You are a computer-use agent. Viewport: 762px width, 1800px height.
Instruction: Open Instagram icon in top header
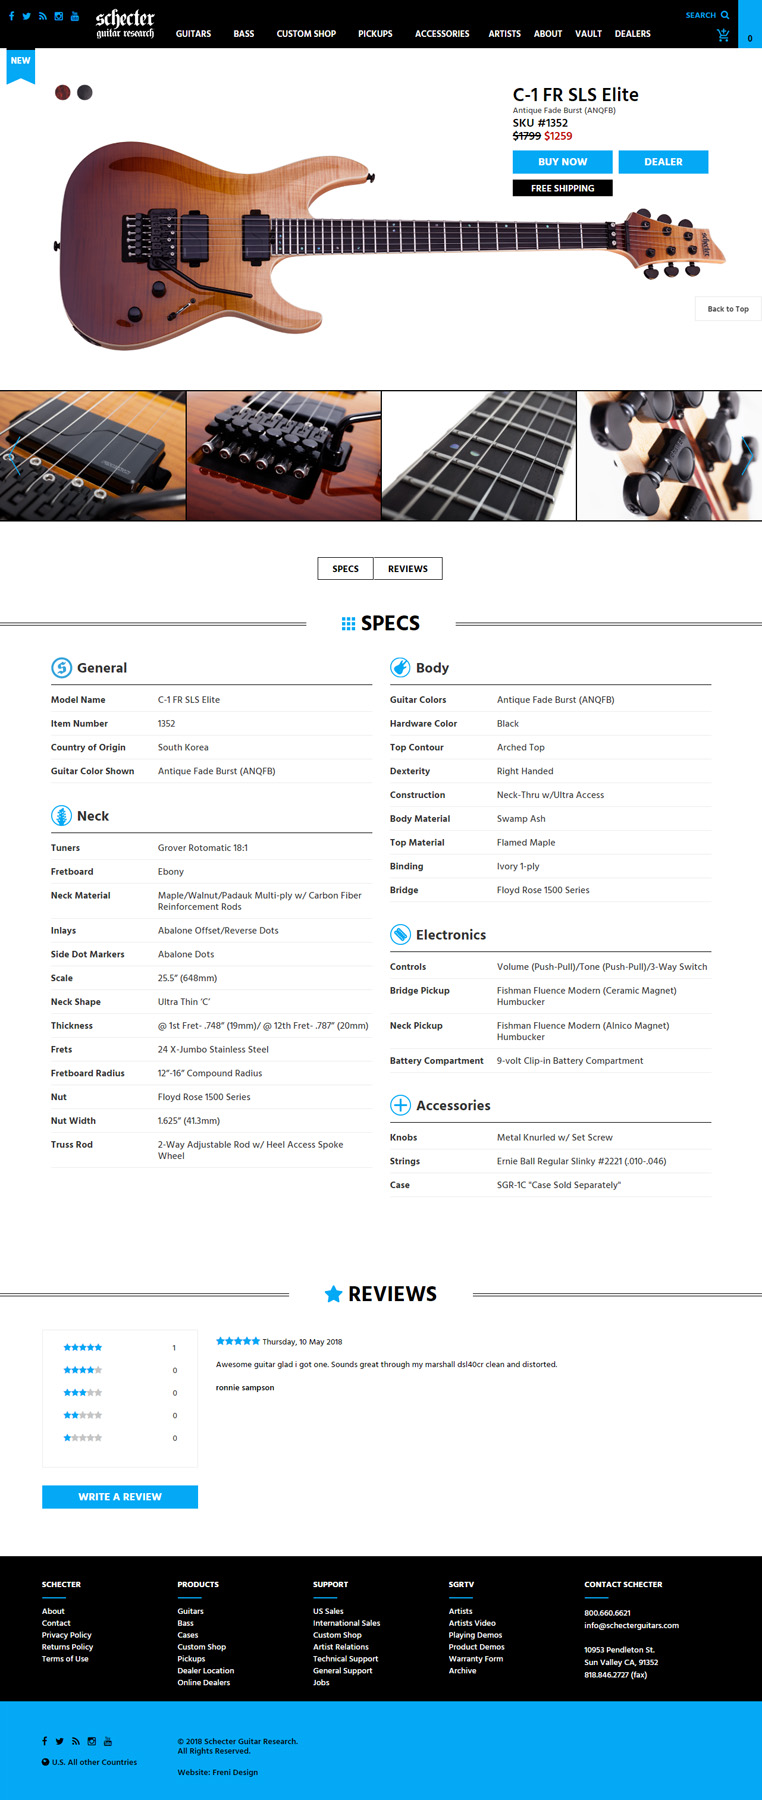[59, 16]
